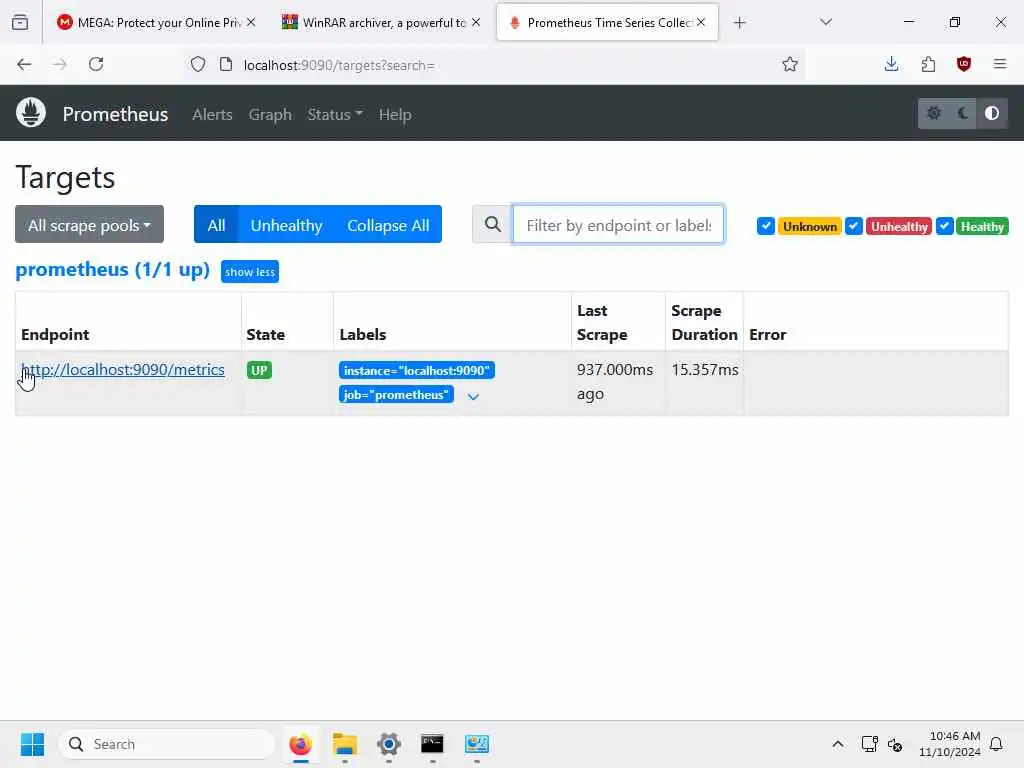
Task: Open the Help page
Action: point(395,114)
